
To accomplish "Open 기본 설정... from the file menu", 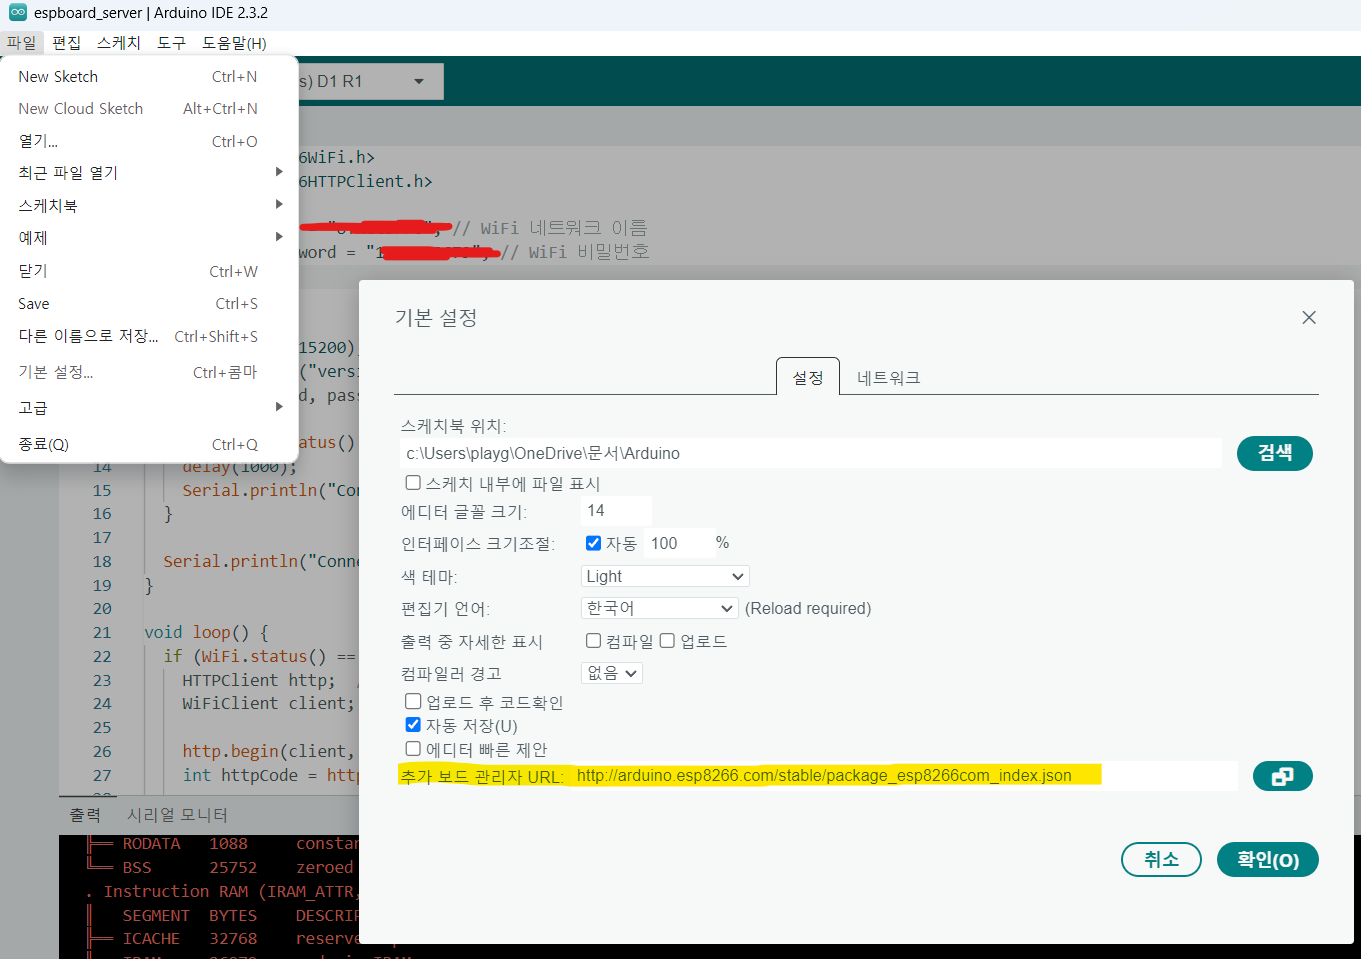I will click(149, 372).
